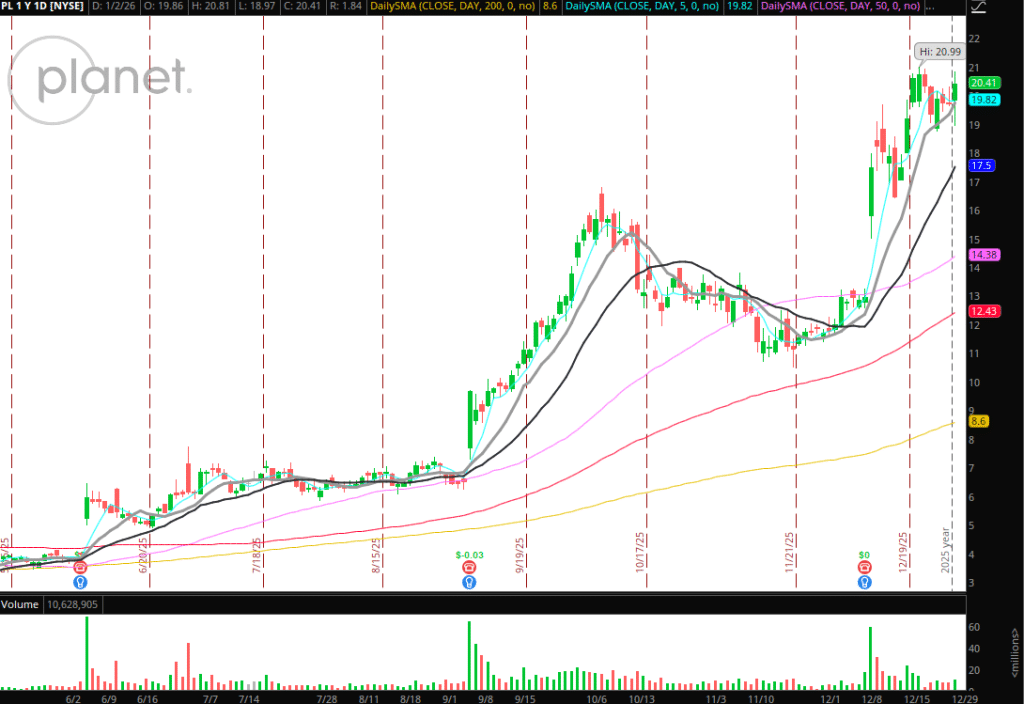Click the blue 17.5 price axis bubble
The image size is (1024, 704).
(981, 166)
